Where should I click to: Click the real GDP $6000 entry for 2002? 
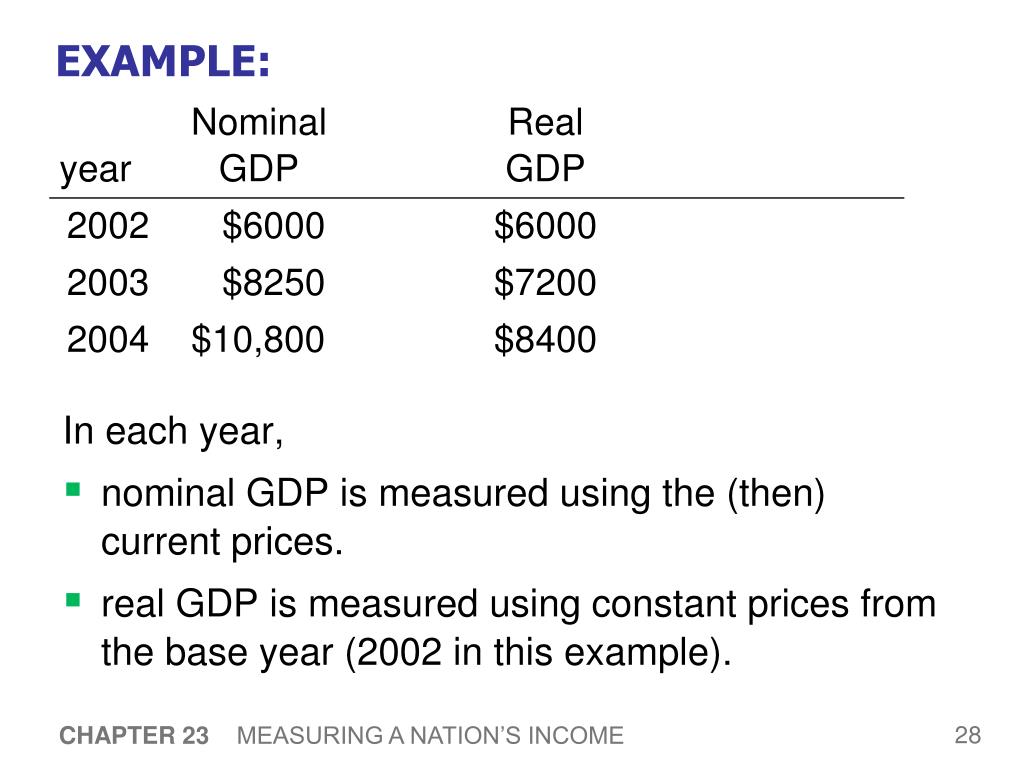(x=545, y=226)
